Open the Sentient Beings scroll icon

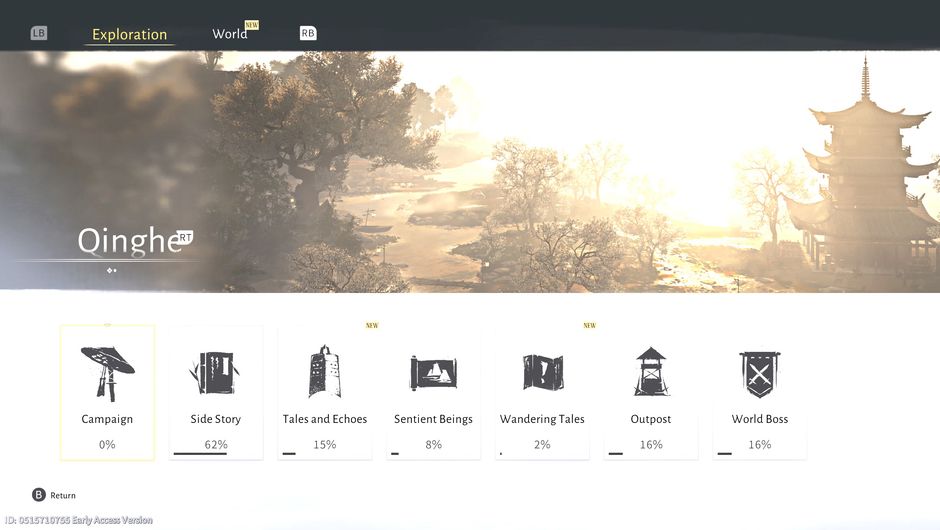[x=433, y=373]
